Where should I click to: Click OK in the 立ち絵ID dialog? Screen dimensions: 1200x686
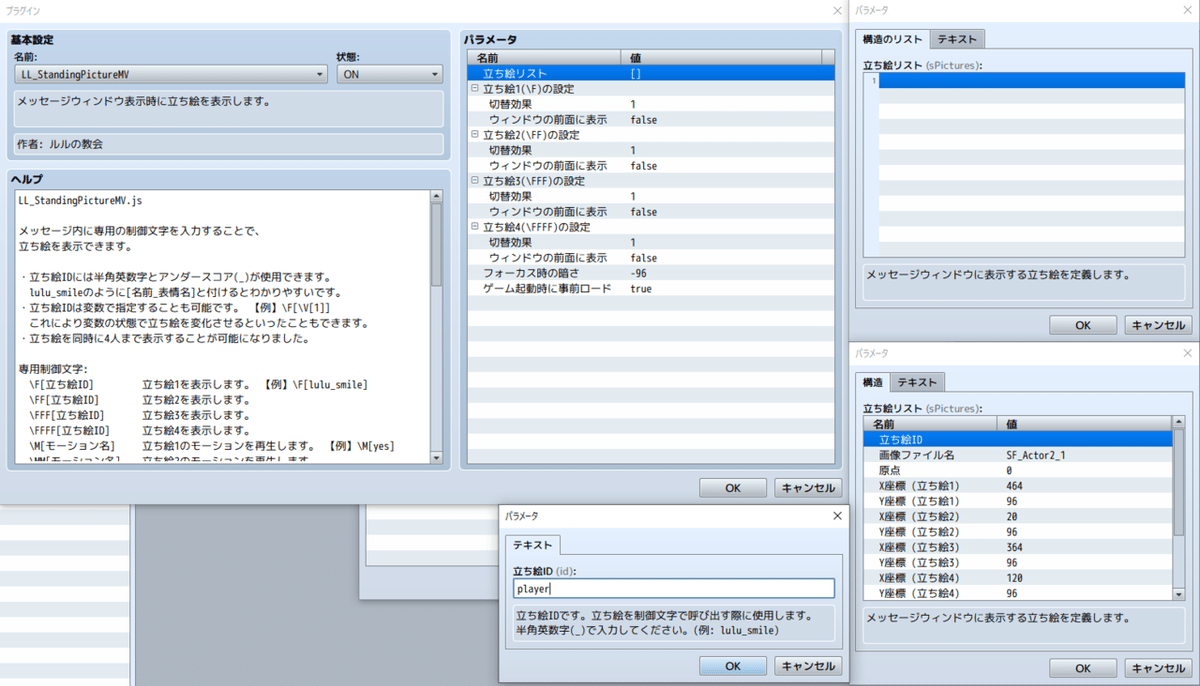point(733,665)
